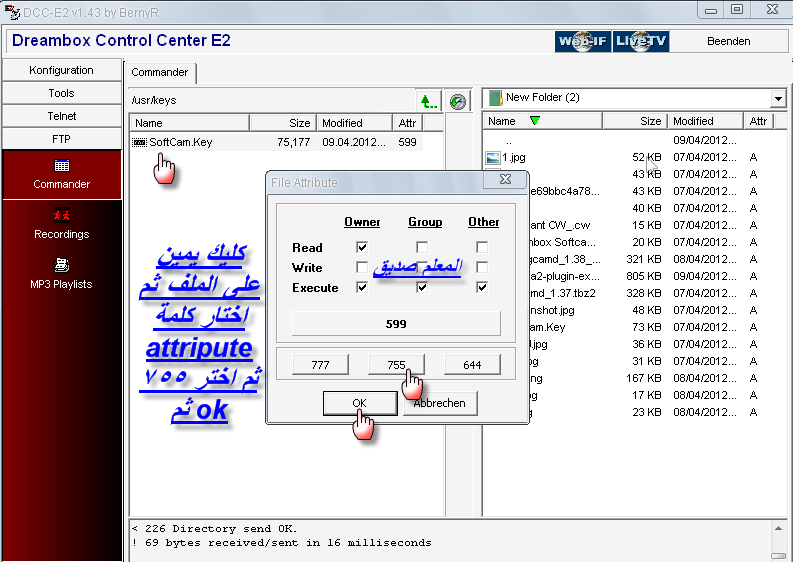
Task: Set permissions to 777
Action: 320,365
